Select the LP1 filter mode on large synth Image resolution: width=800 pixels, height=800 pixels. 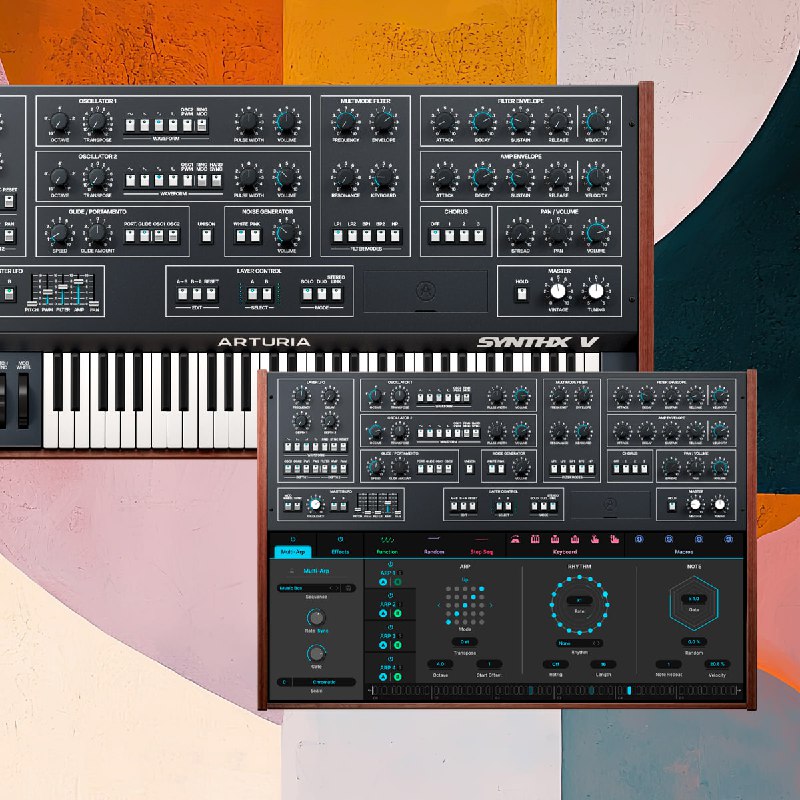(338, 236)
